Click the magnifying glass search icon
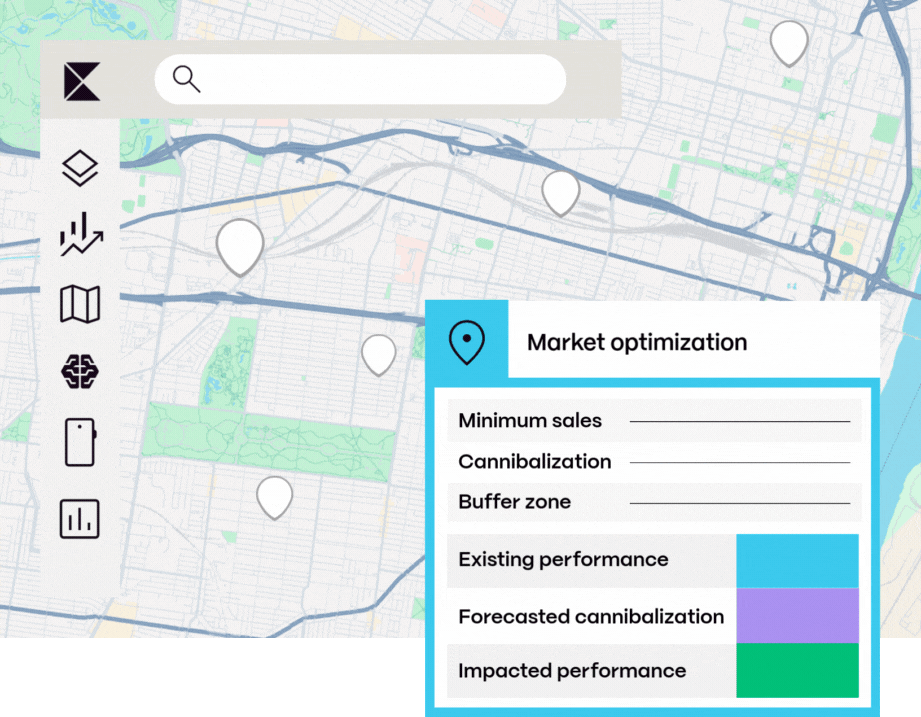The width and height of the screenshot is (921, 717). (x=187, y=78)
